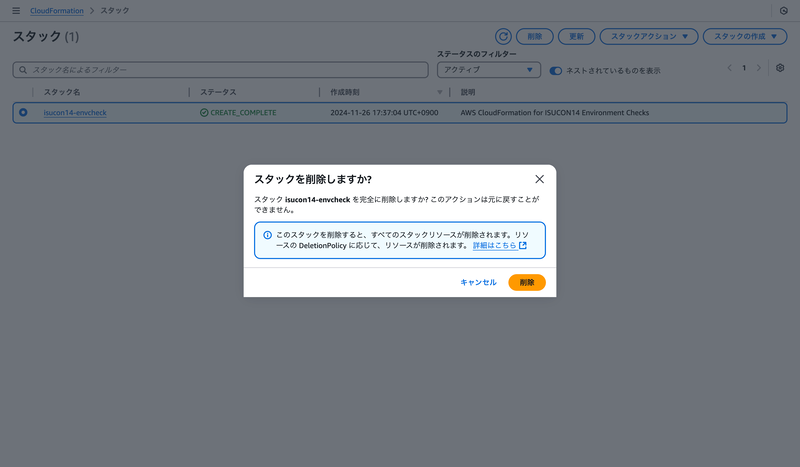
Task: Click the スタック breadcrumb text
Action: coord(114,11)
